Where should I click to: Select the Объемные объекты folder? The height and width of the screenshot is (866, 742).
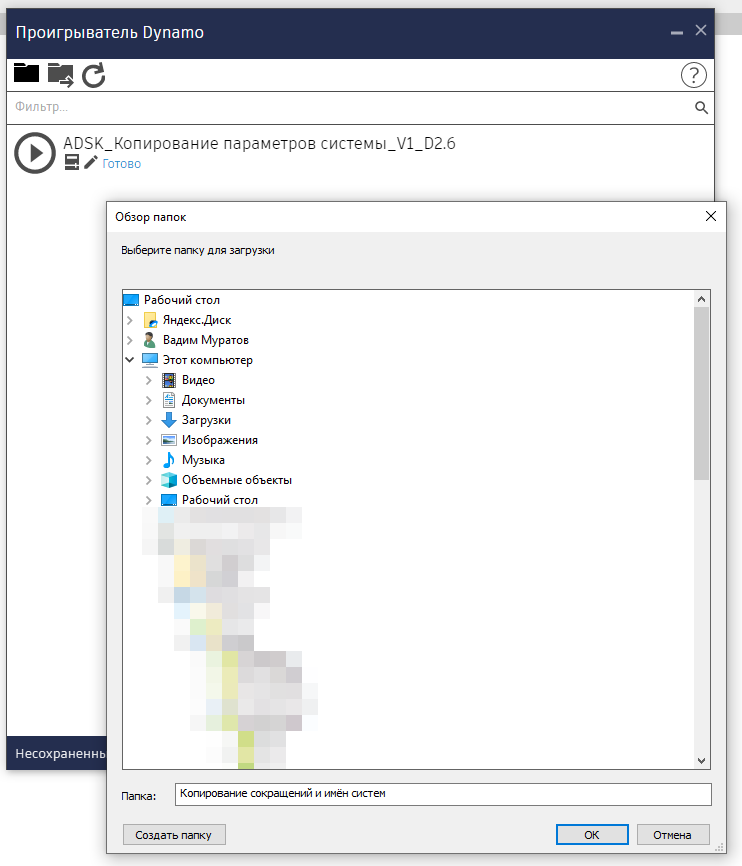pyautogui.click(x=237, y=480)
